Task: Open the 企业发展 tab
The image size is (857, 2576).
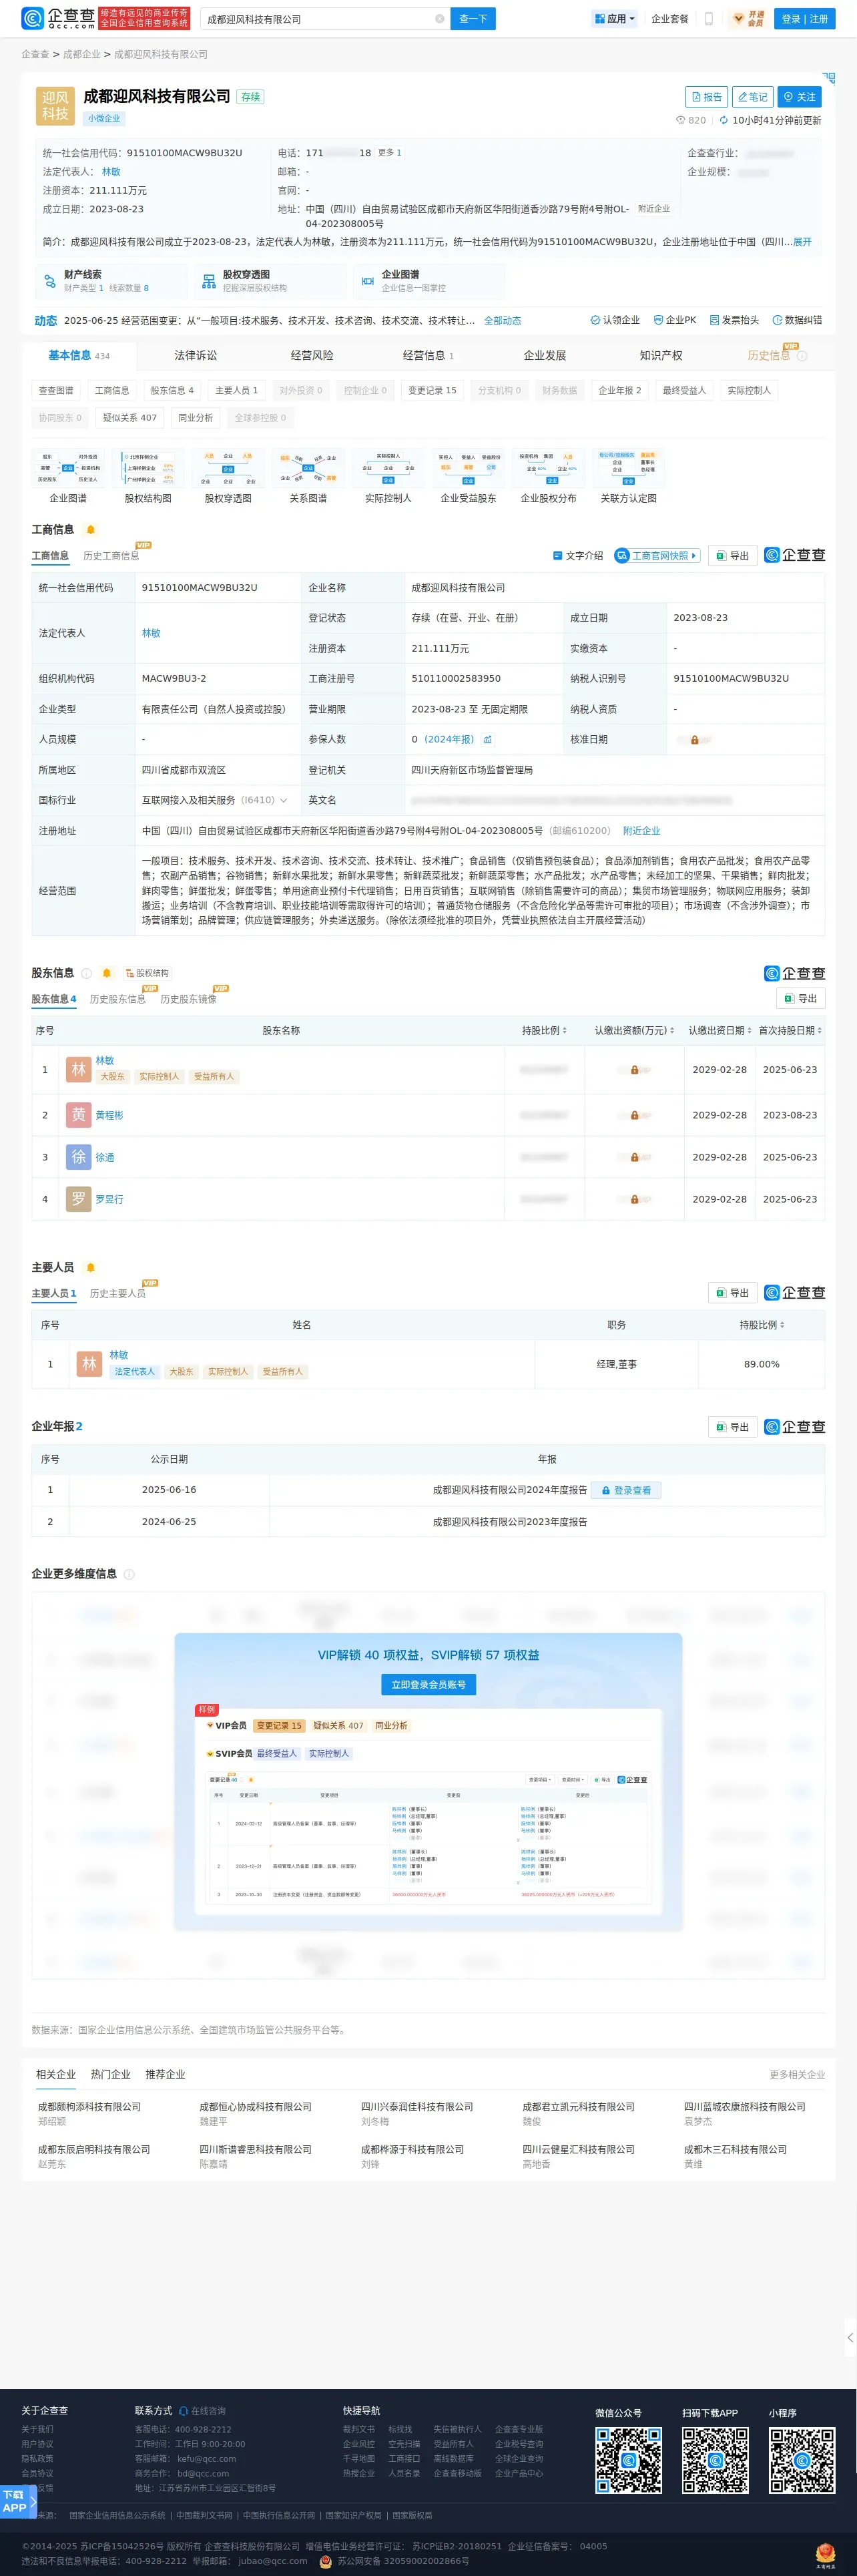Action: [x=545, y=355]
